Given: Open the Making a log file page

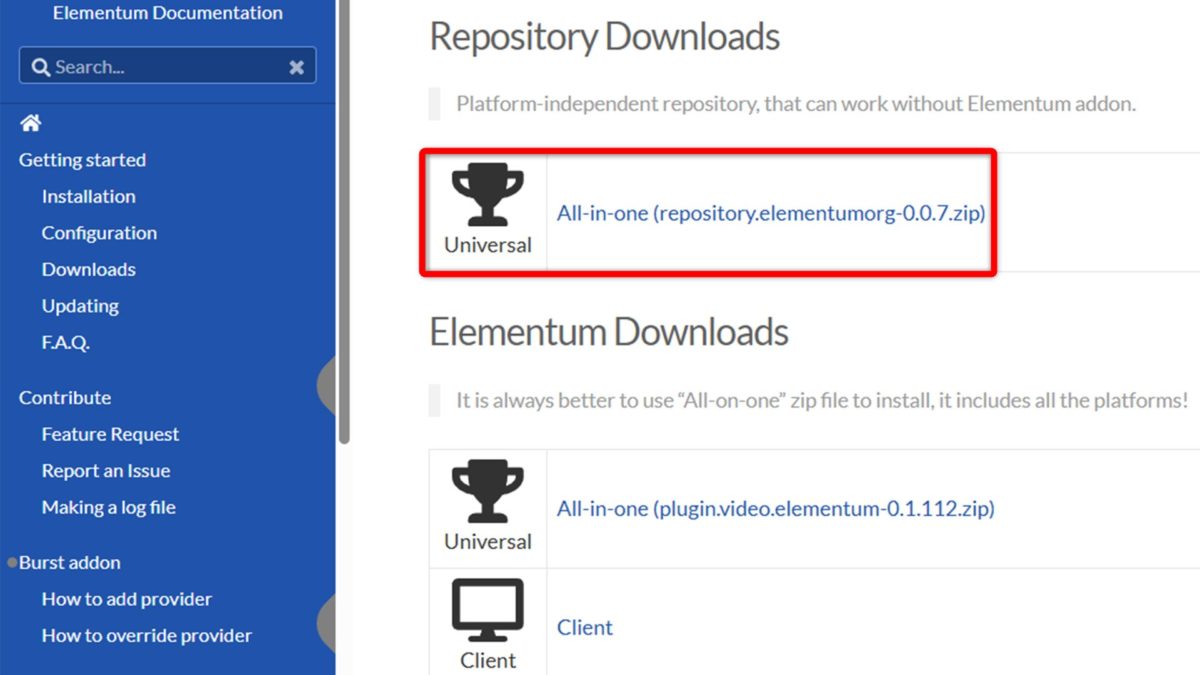Looking at the screenshot, I should click(108, 507).
